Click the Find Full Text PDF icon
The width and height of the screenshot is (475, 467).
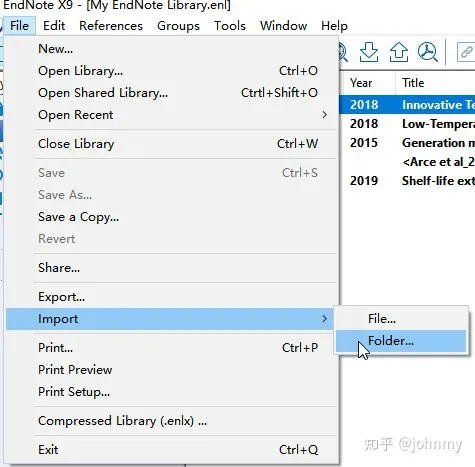428,52
